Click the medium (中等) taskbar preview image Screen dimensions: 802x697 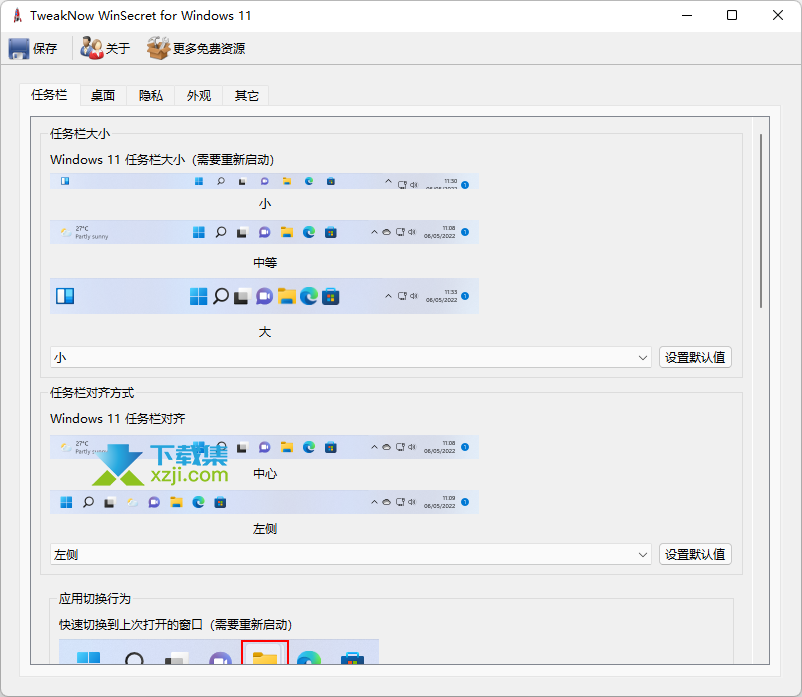click(x=264, y=233)
